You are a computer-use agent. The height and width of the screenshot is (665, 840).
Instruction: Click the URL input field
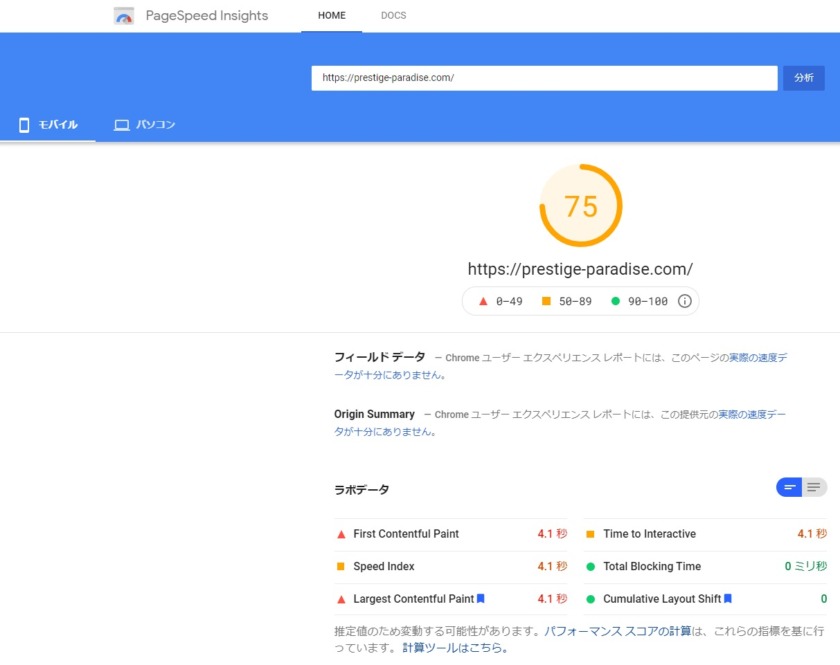[544, 78]
